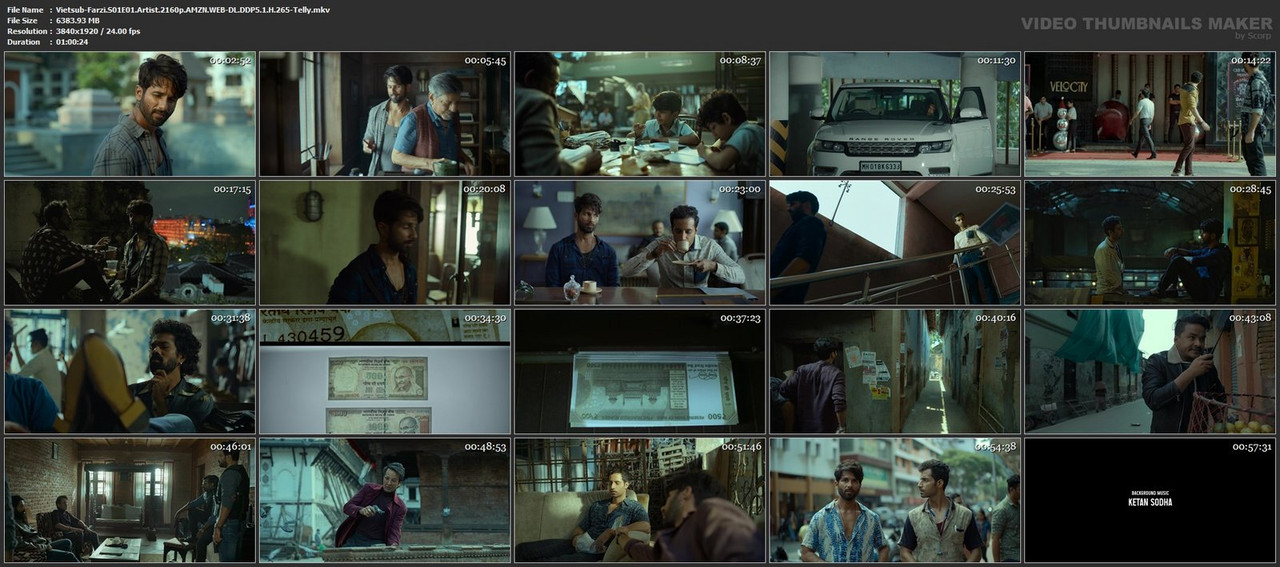Select the Ketan Sodha credits thumbnail at 00:57:31
Image resolution: width=1280 pixels, height=567 pixels.
click(x=1150, y=500)
